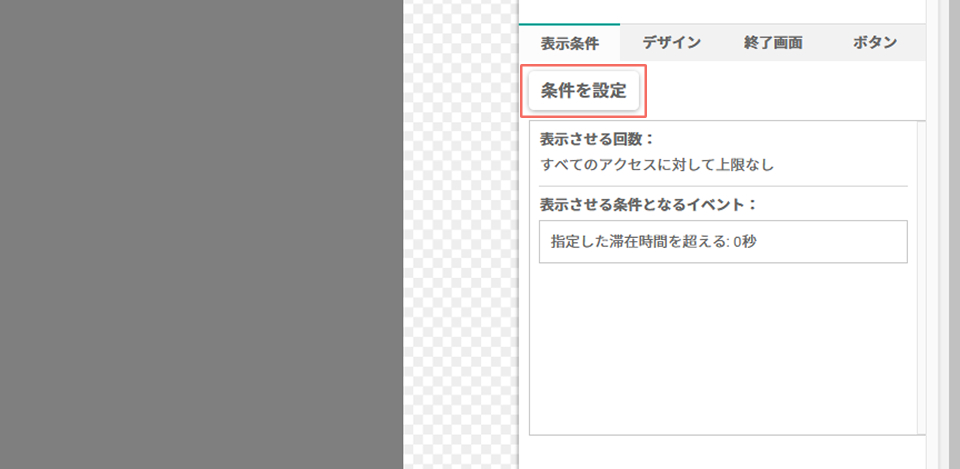Screen dimensions: 960x469
Task: Select the 指定した滞在時間を超える: 0秒 event box
Action: click(723, 242)
